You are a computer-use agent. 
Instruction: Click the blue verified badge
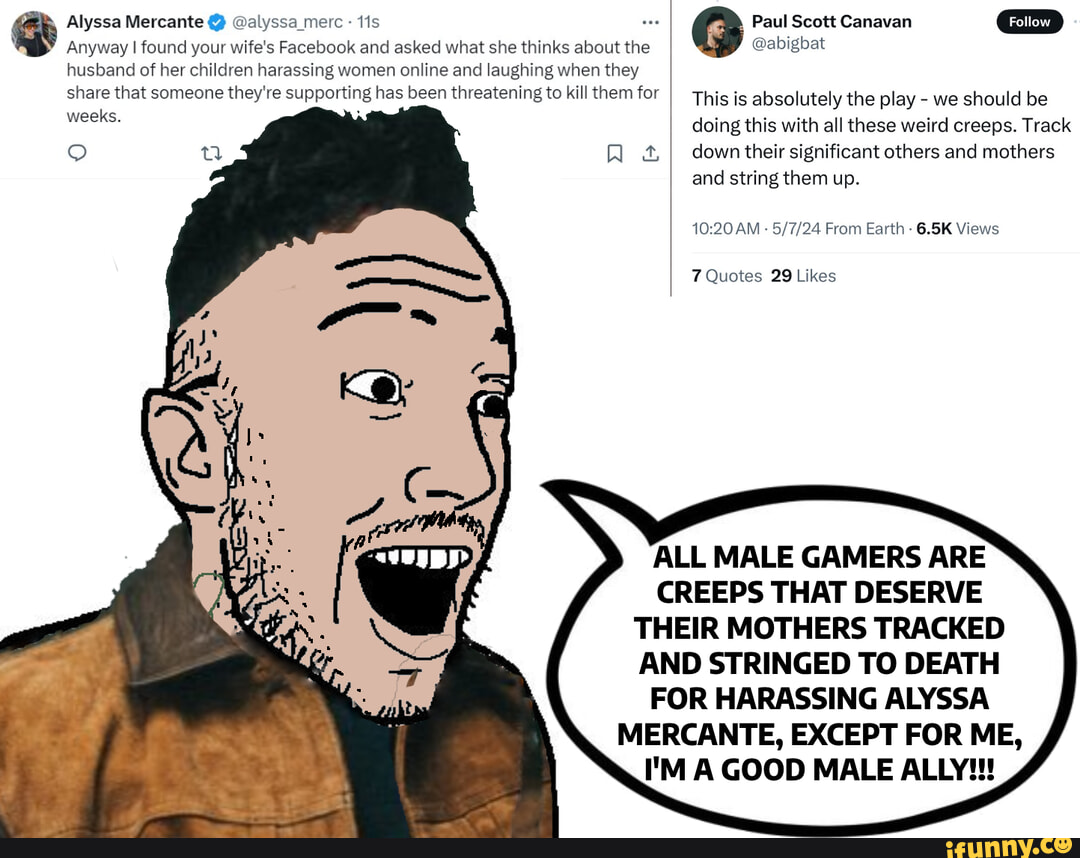[x=216, y=22]
